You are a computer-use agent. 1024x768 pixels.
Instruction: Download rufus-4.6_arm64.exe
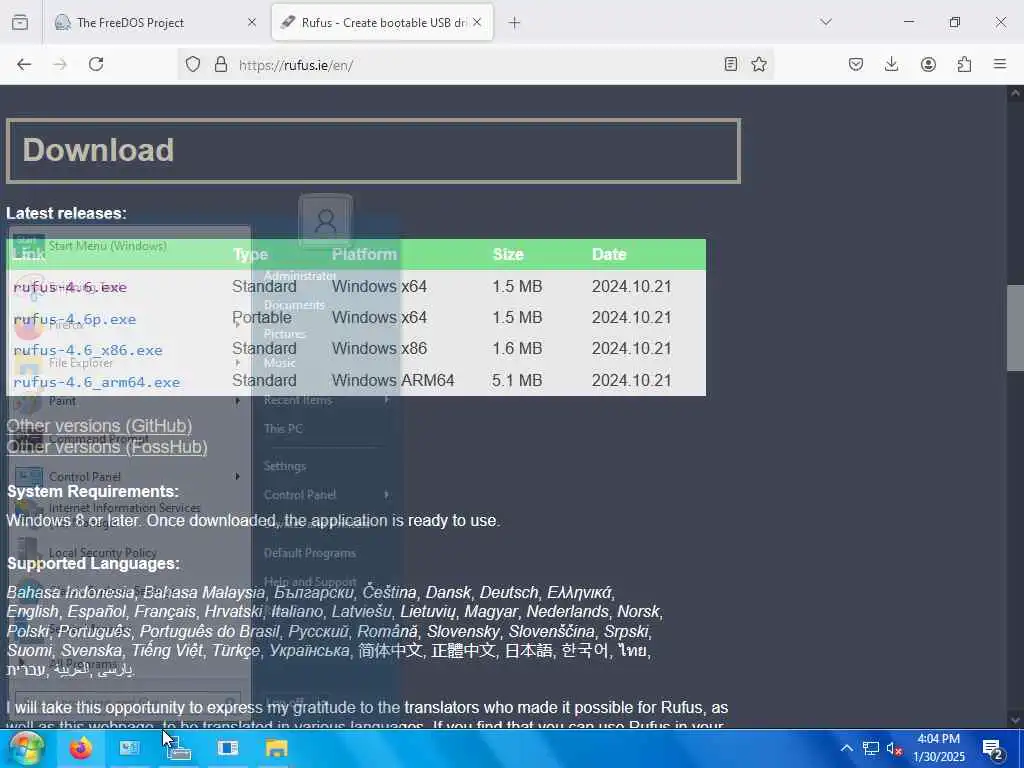[97, 382]
